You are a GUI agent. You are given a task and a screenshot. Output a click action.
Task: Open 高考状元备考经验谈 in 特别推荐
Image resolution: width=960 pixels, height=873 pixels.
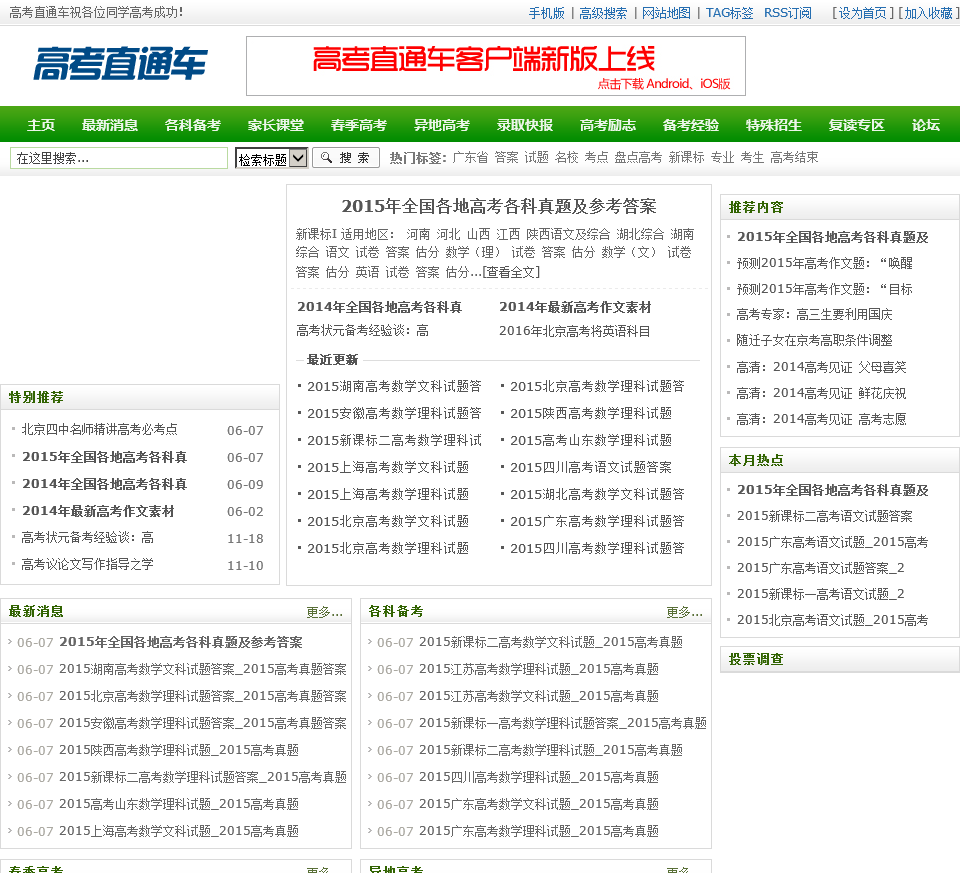[88, 537]
